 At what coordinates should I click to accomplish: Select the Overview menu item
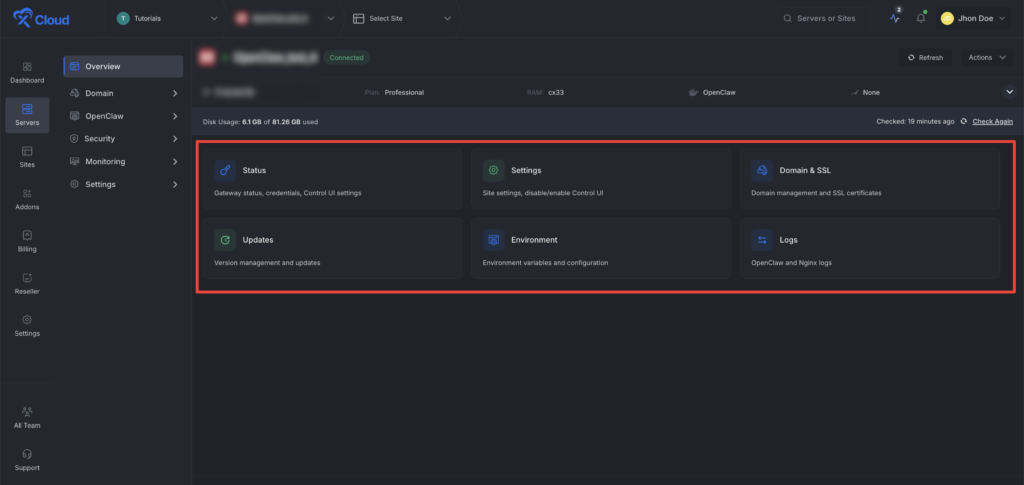click(x=123, y=66)
